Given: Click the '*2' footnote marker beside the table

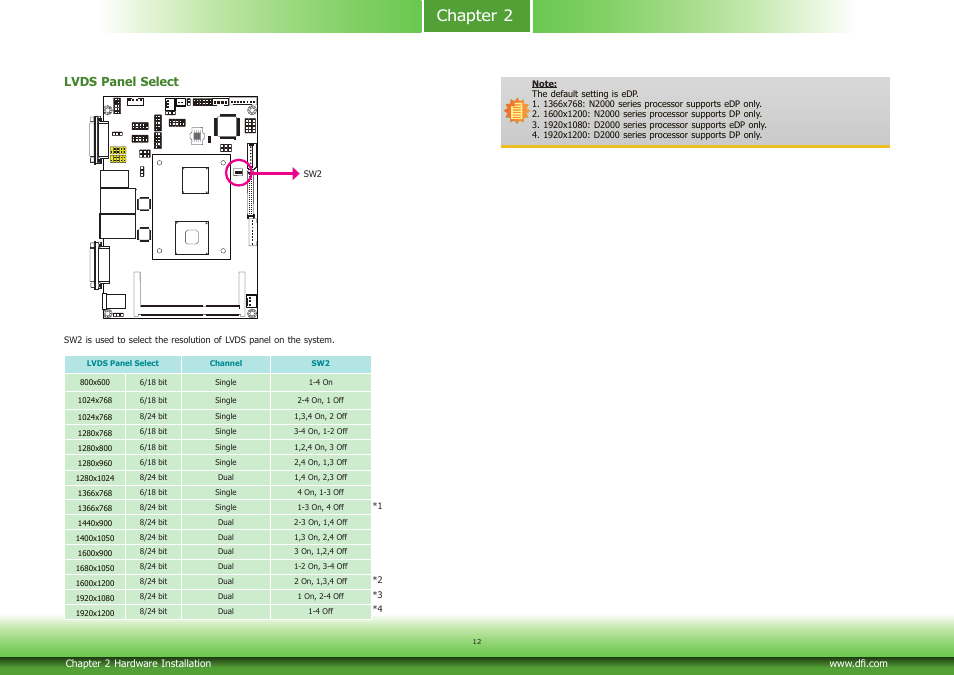Looking at the screenshot, I should [x=377, y=580].
